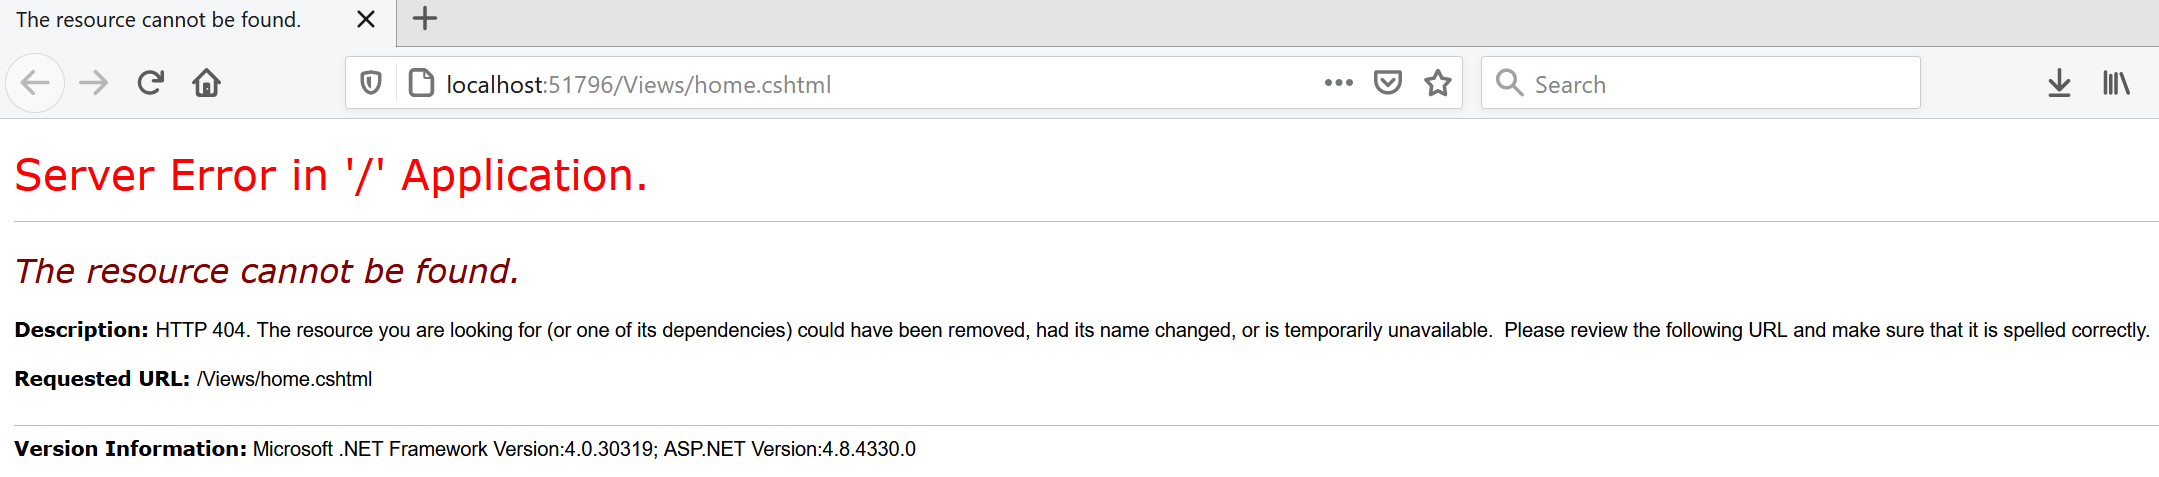Go back to the previous page

(x=35, y=83)
